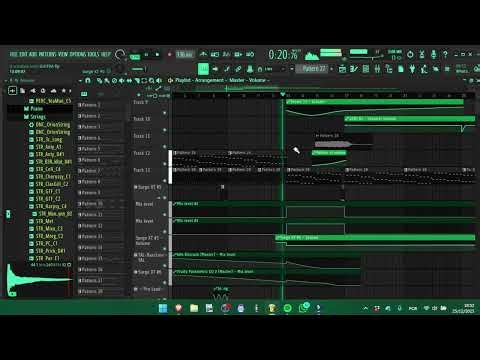Open the VIEW menu

[63, 54]
